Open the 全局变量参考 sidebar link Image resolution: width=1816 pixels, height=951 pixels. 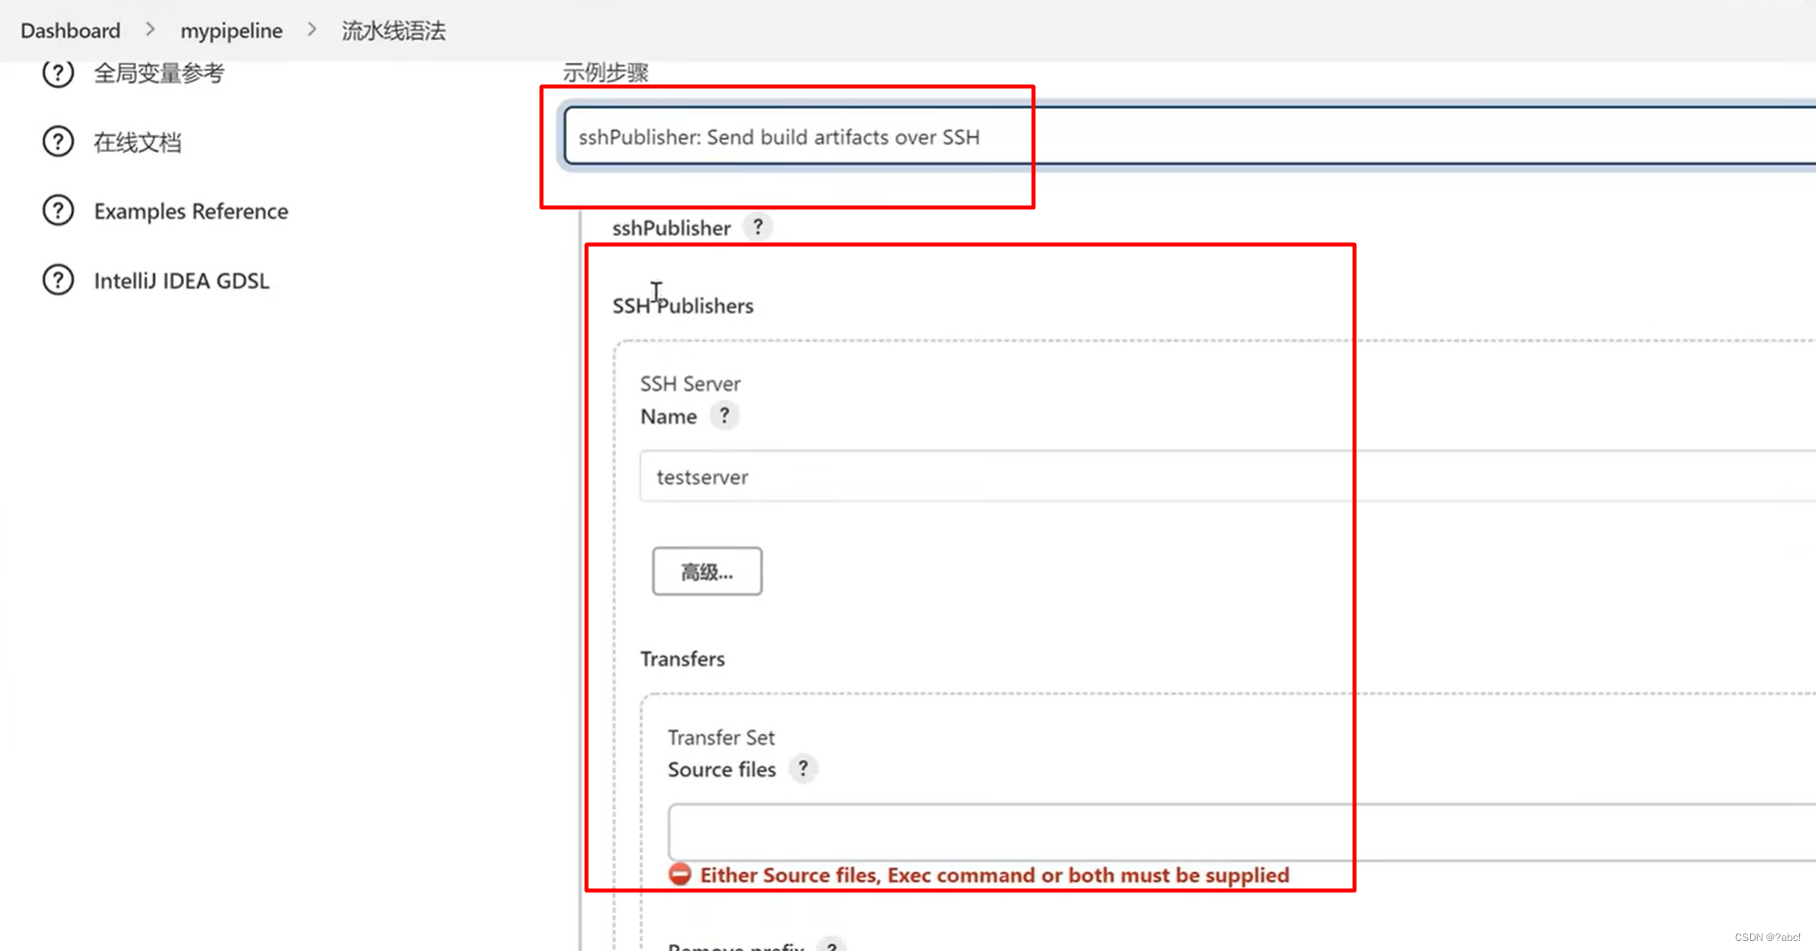point(159,73)
